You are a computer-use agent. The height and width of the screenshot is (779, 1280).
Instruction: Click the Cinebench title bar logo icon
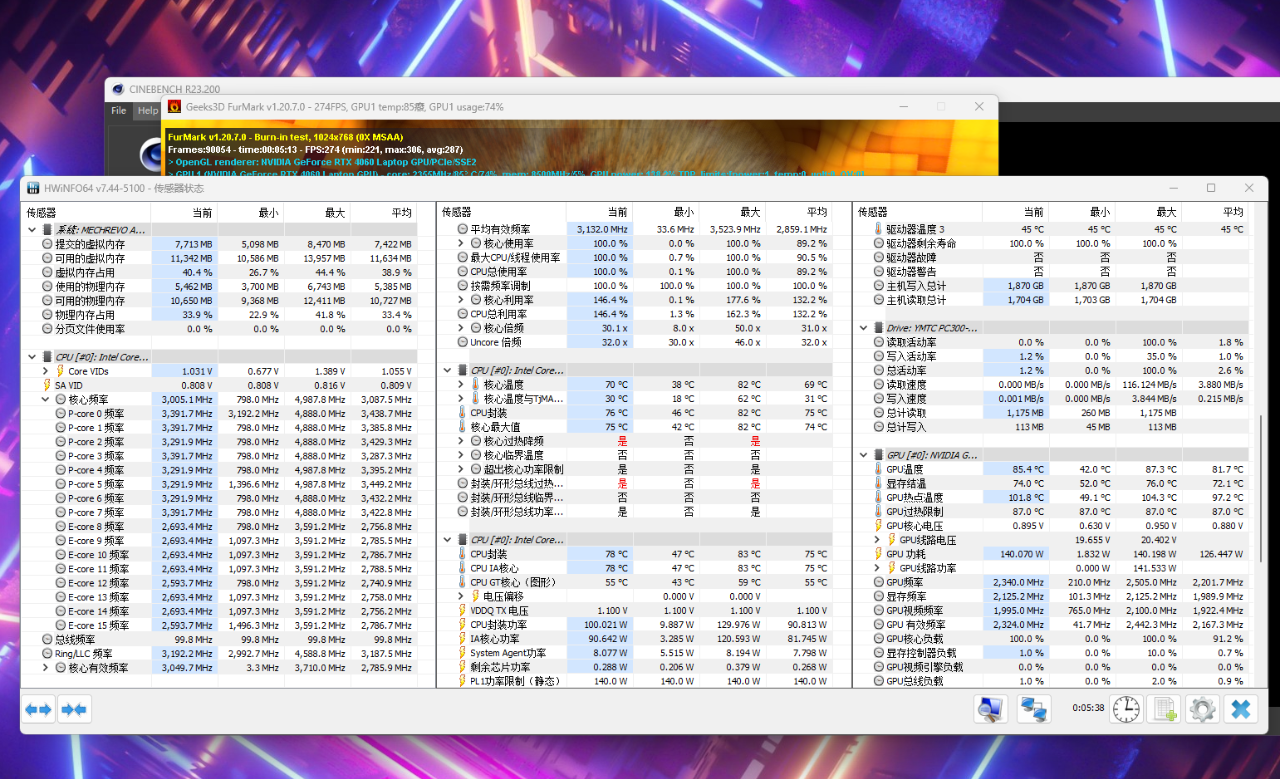click(x=118, y=89)
